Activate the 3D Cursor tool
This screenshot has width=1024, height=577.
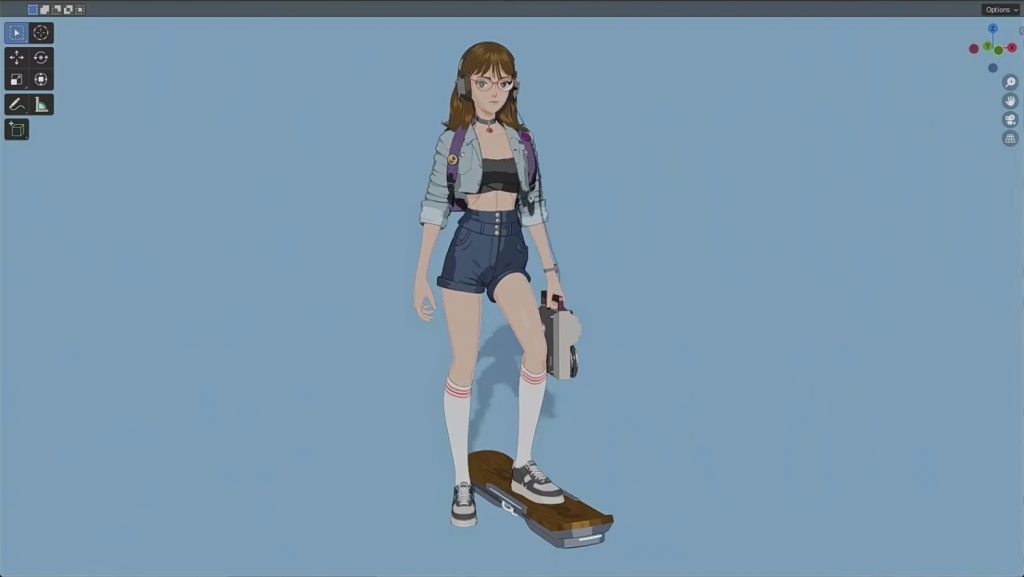pos(40,33)
